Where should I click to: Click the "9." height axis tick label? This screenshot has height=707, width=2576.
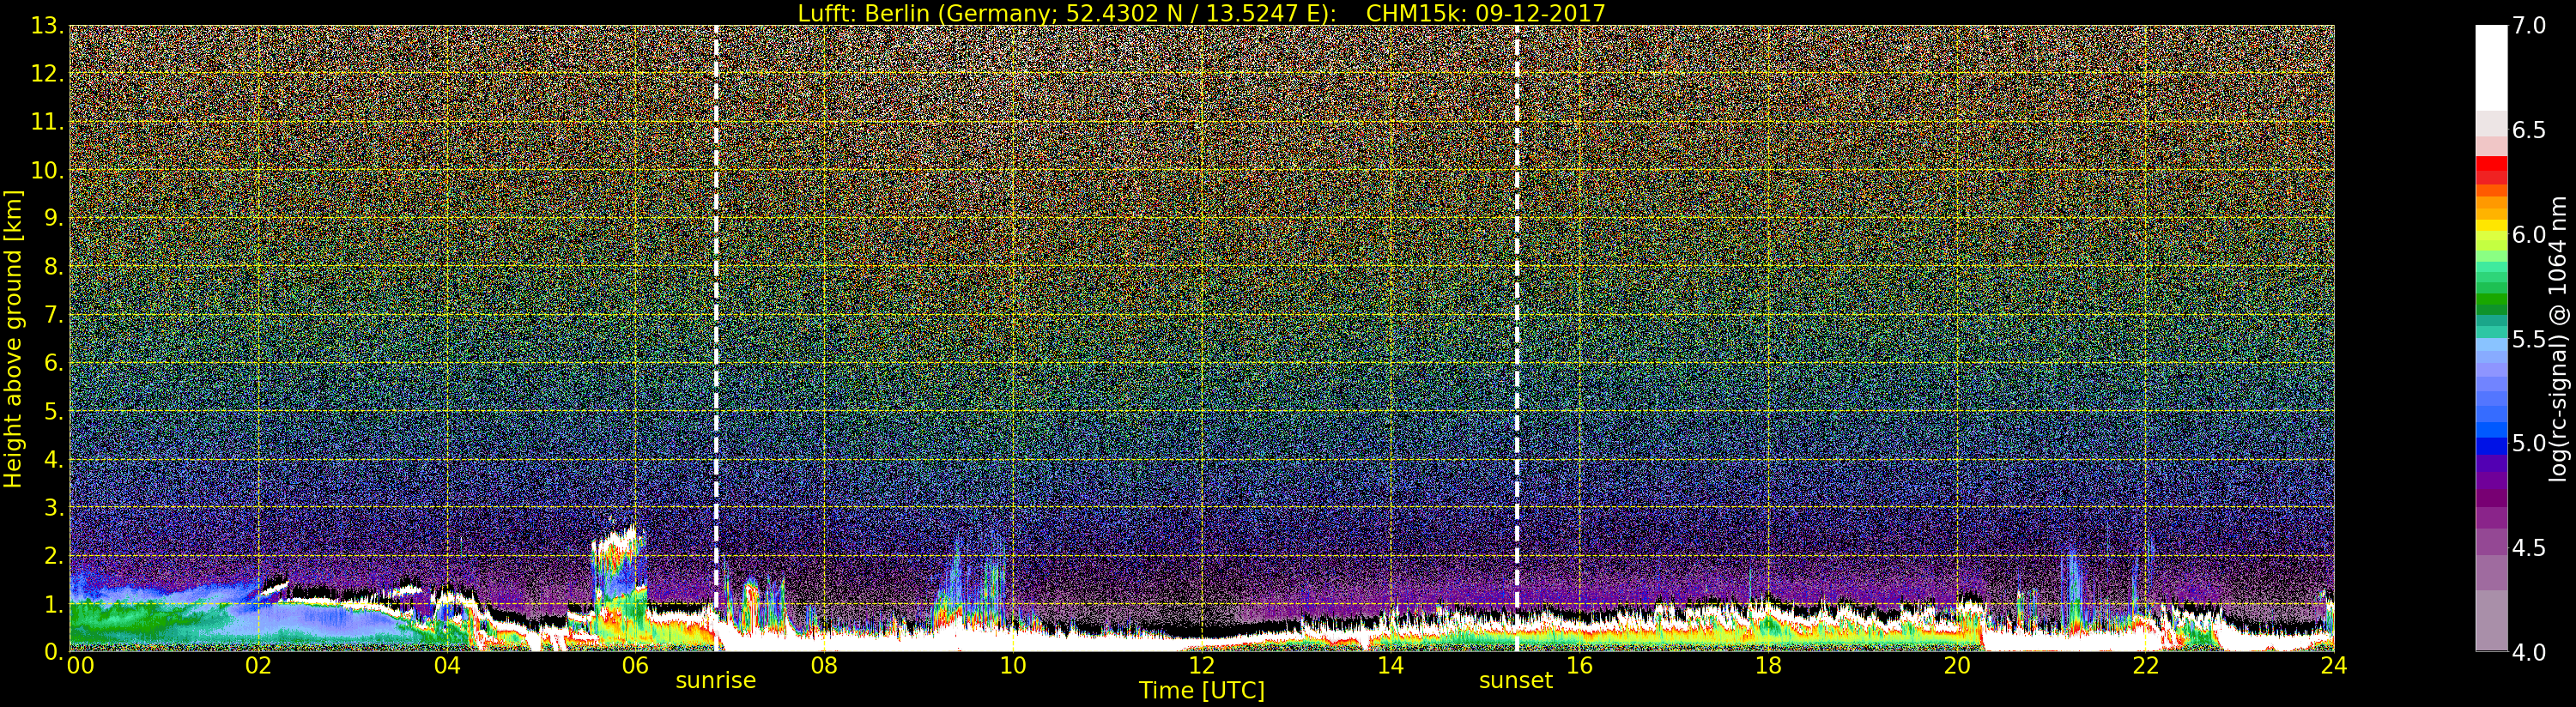53,218
